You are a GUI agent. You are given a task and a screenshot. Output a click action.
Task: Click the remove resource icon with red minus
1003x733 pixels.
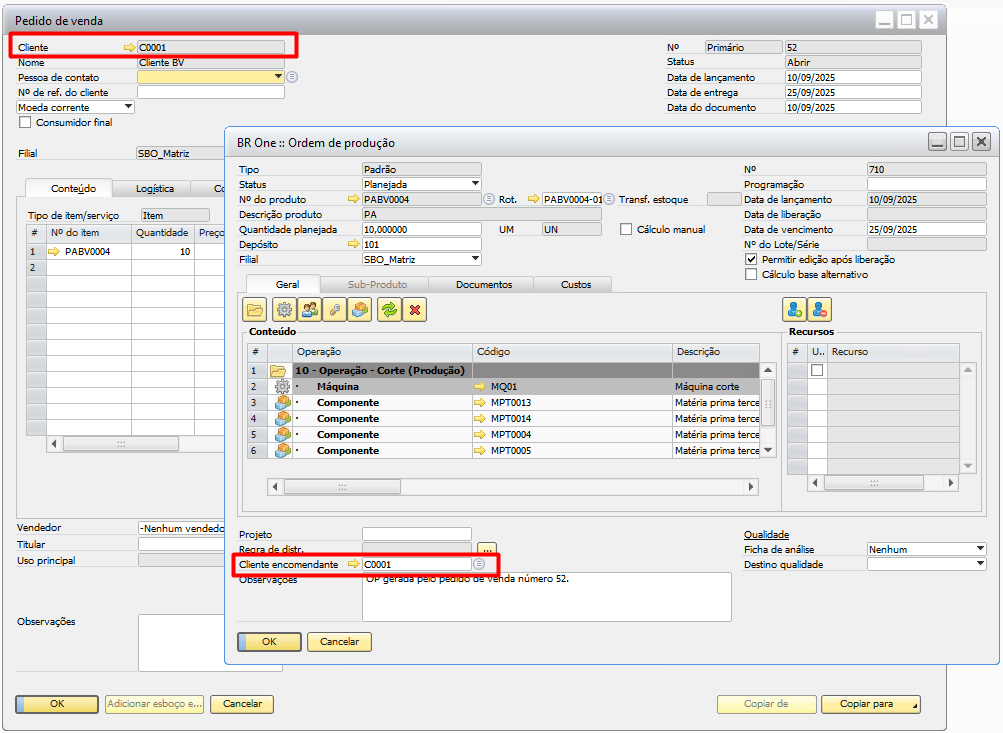point(821,310)
